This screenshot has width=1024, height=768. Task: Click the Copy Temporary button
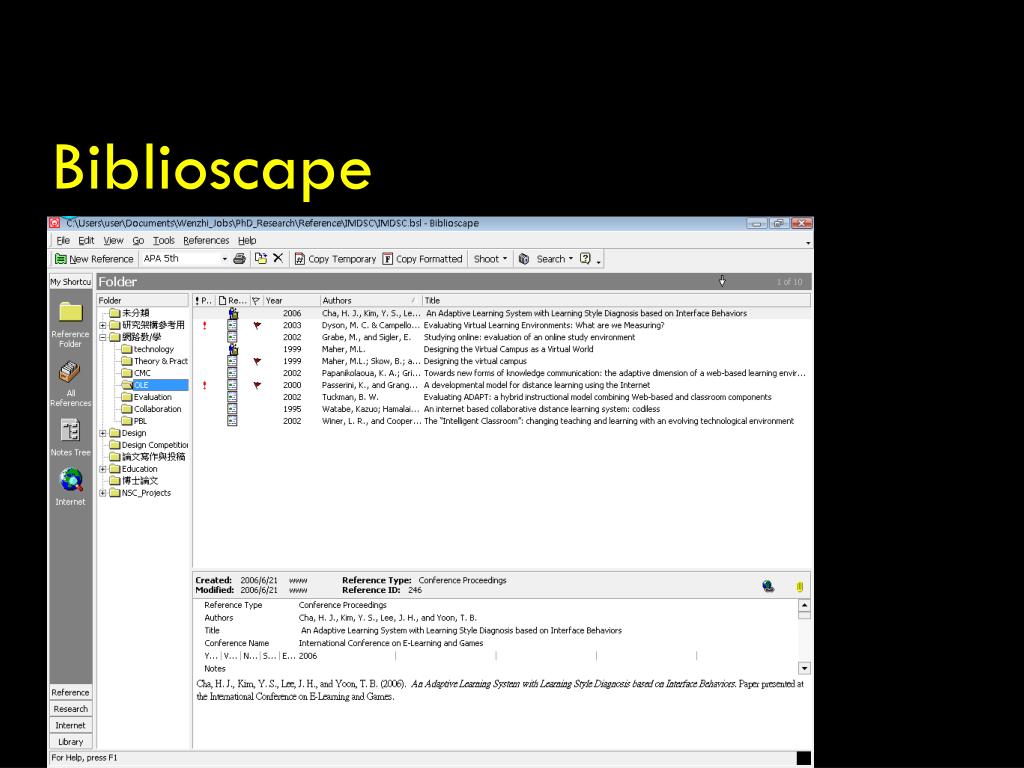tap(335, 259)
